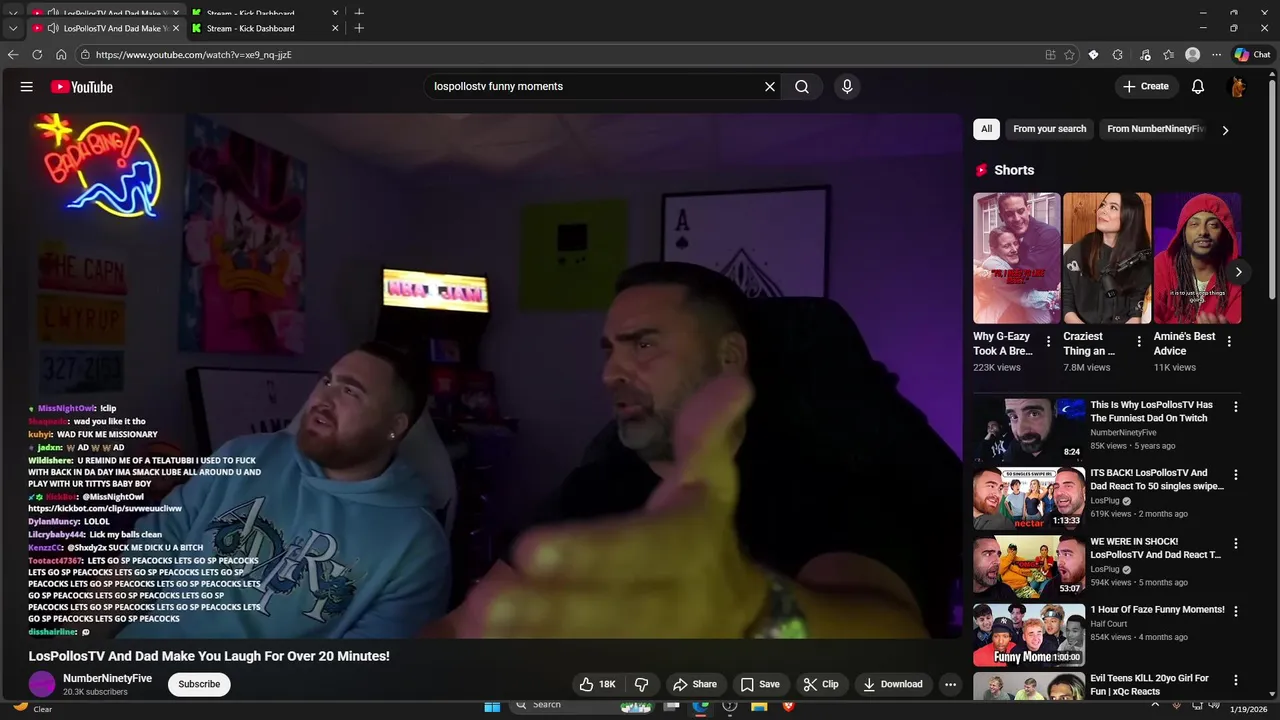Like the video (18K)
1280x720 pixels.
click(598, 684)
